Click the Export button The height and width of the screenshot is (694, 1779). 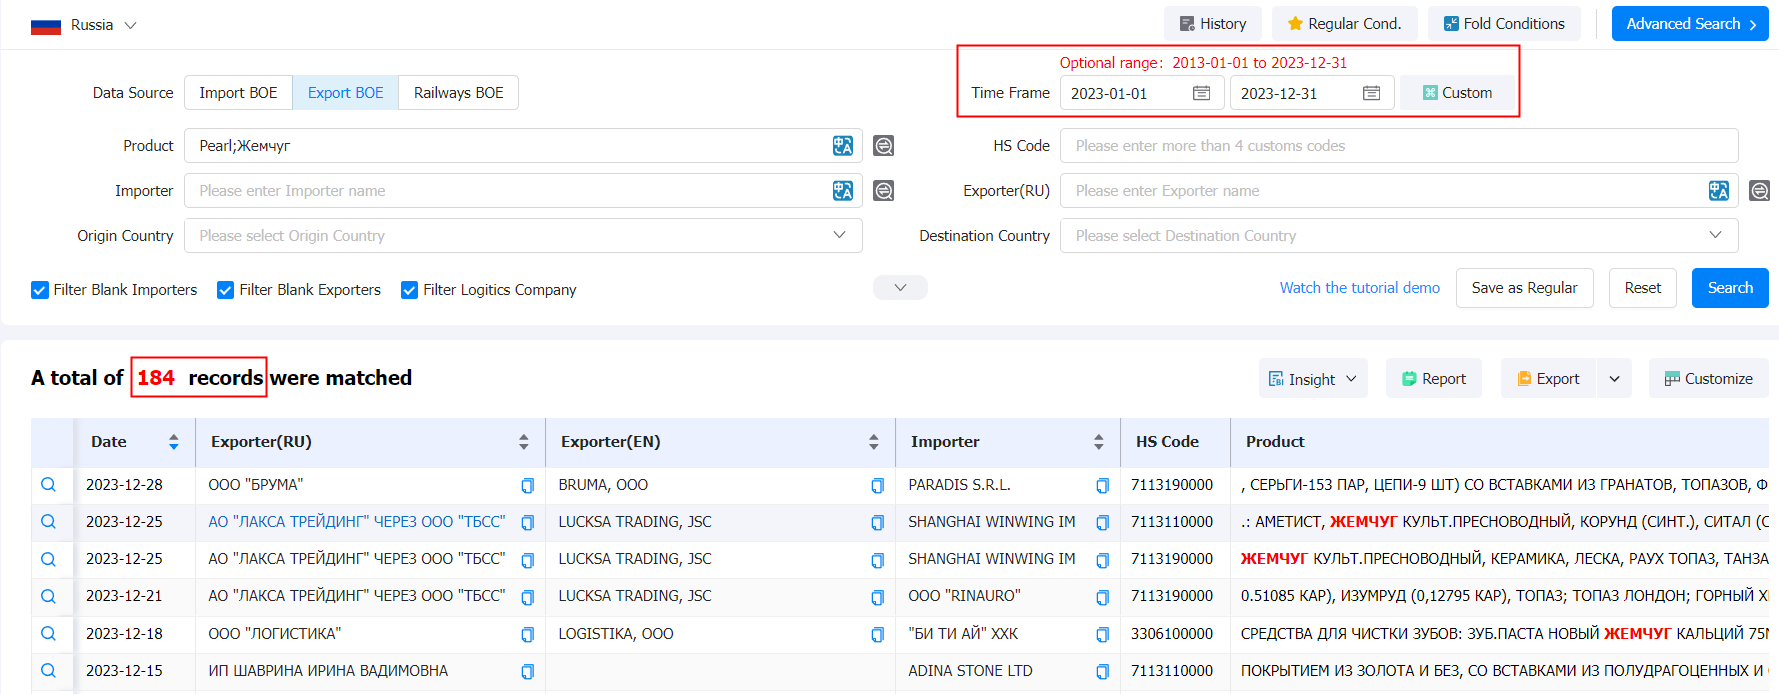tap(1549, 379)
